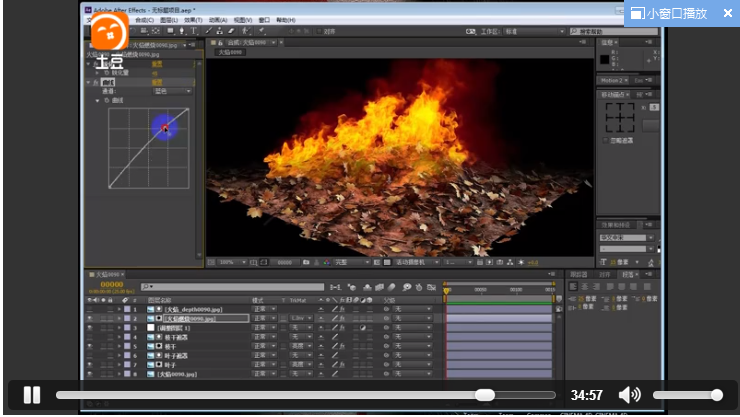Select the Clone Stamp tool

click(219, 31)
